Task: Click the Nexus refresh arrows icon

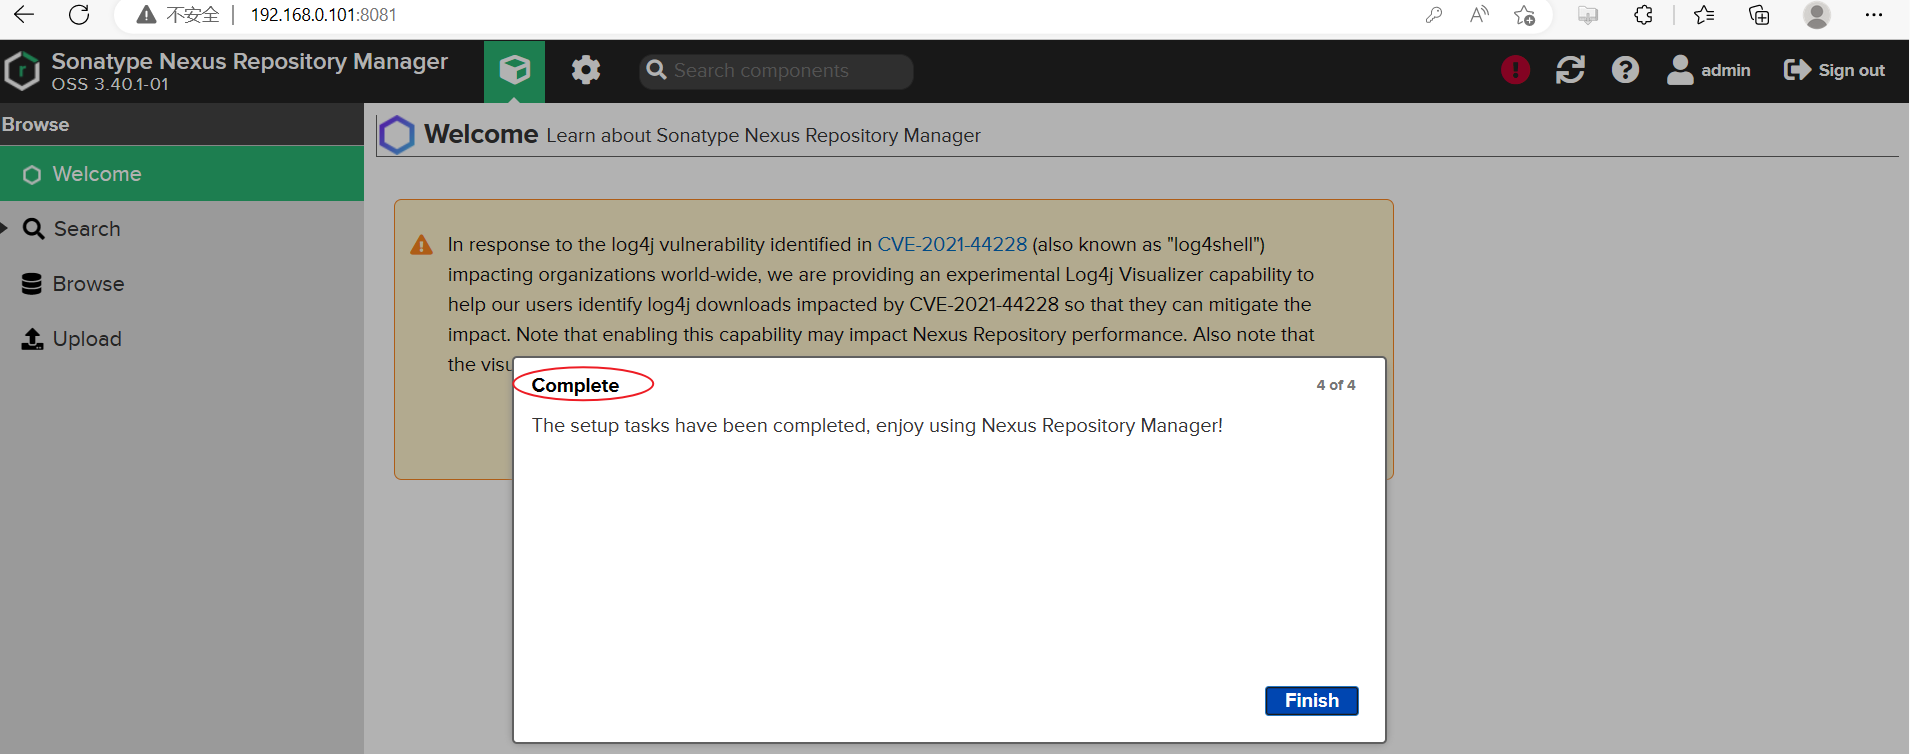Action: click(1570, 70)
